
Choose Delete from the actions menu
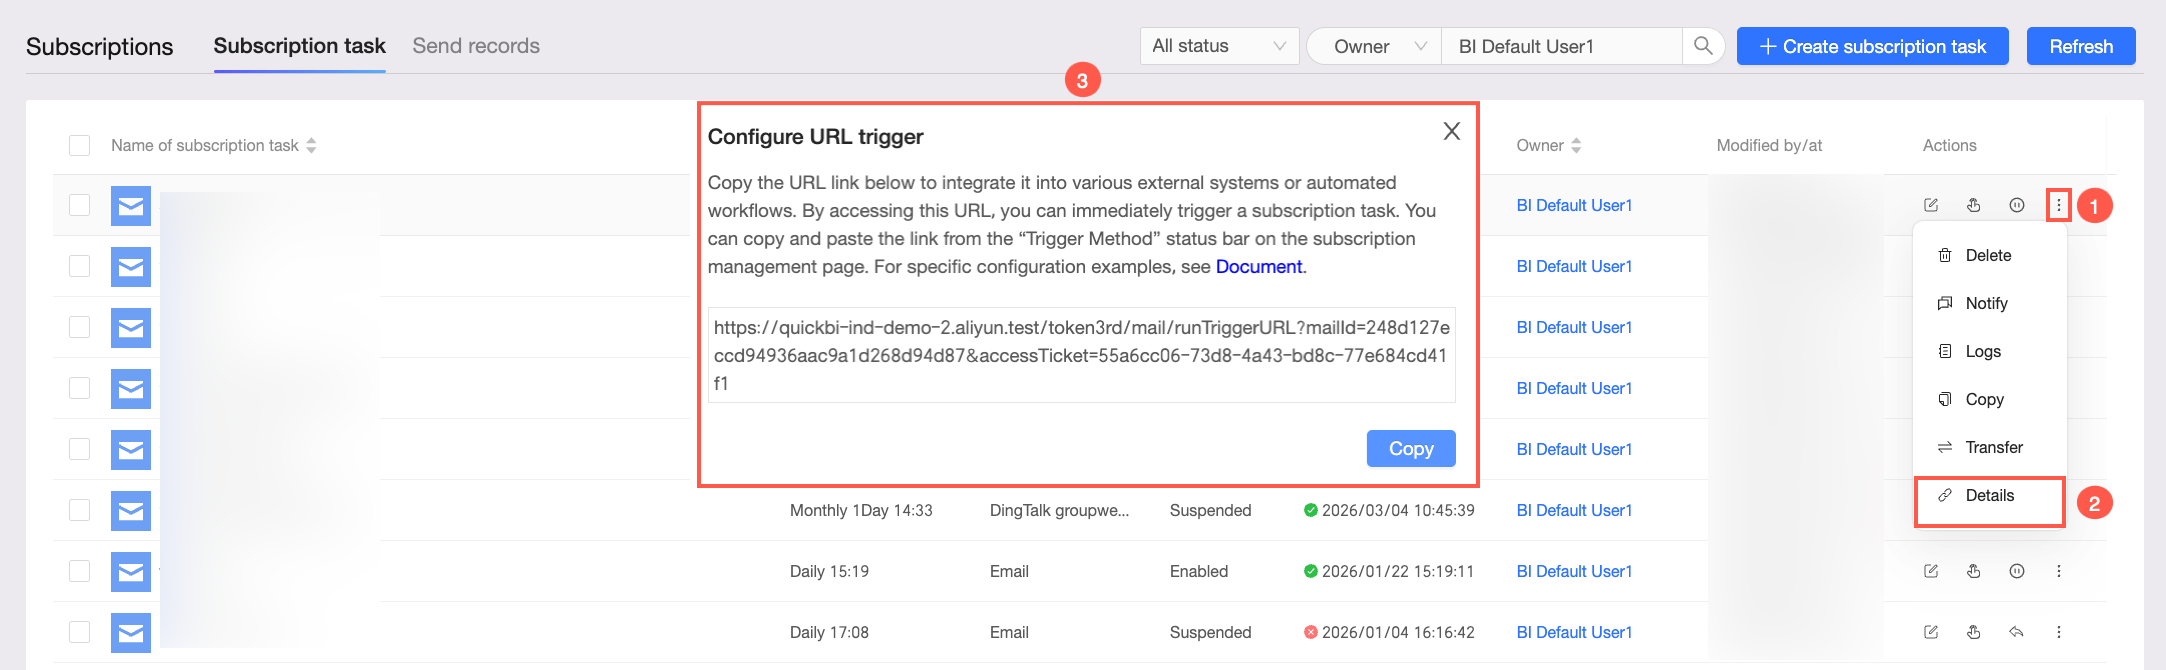click(x=1989, y=255)
